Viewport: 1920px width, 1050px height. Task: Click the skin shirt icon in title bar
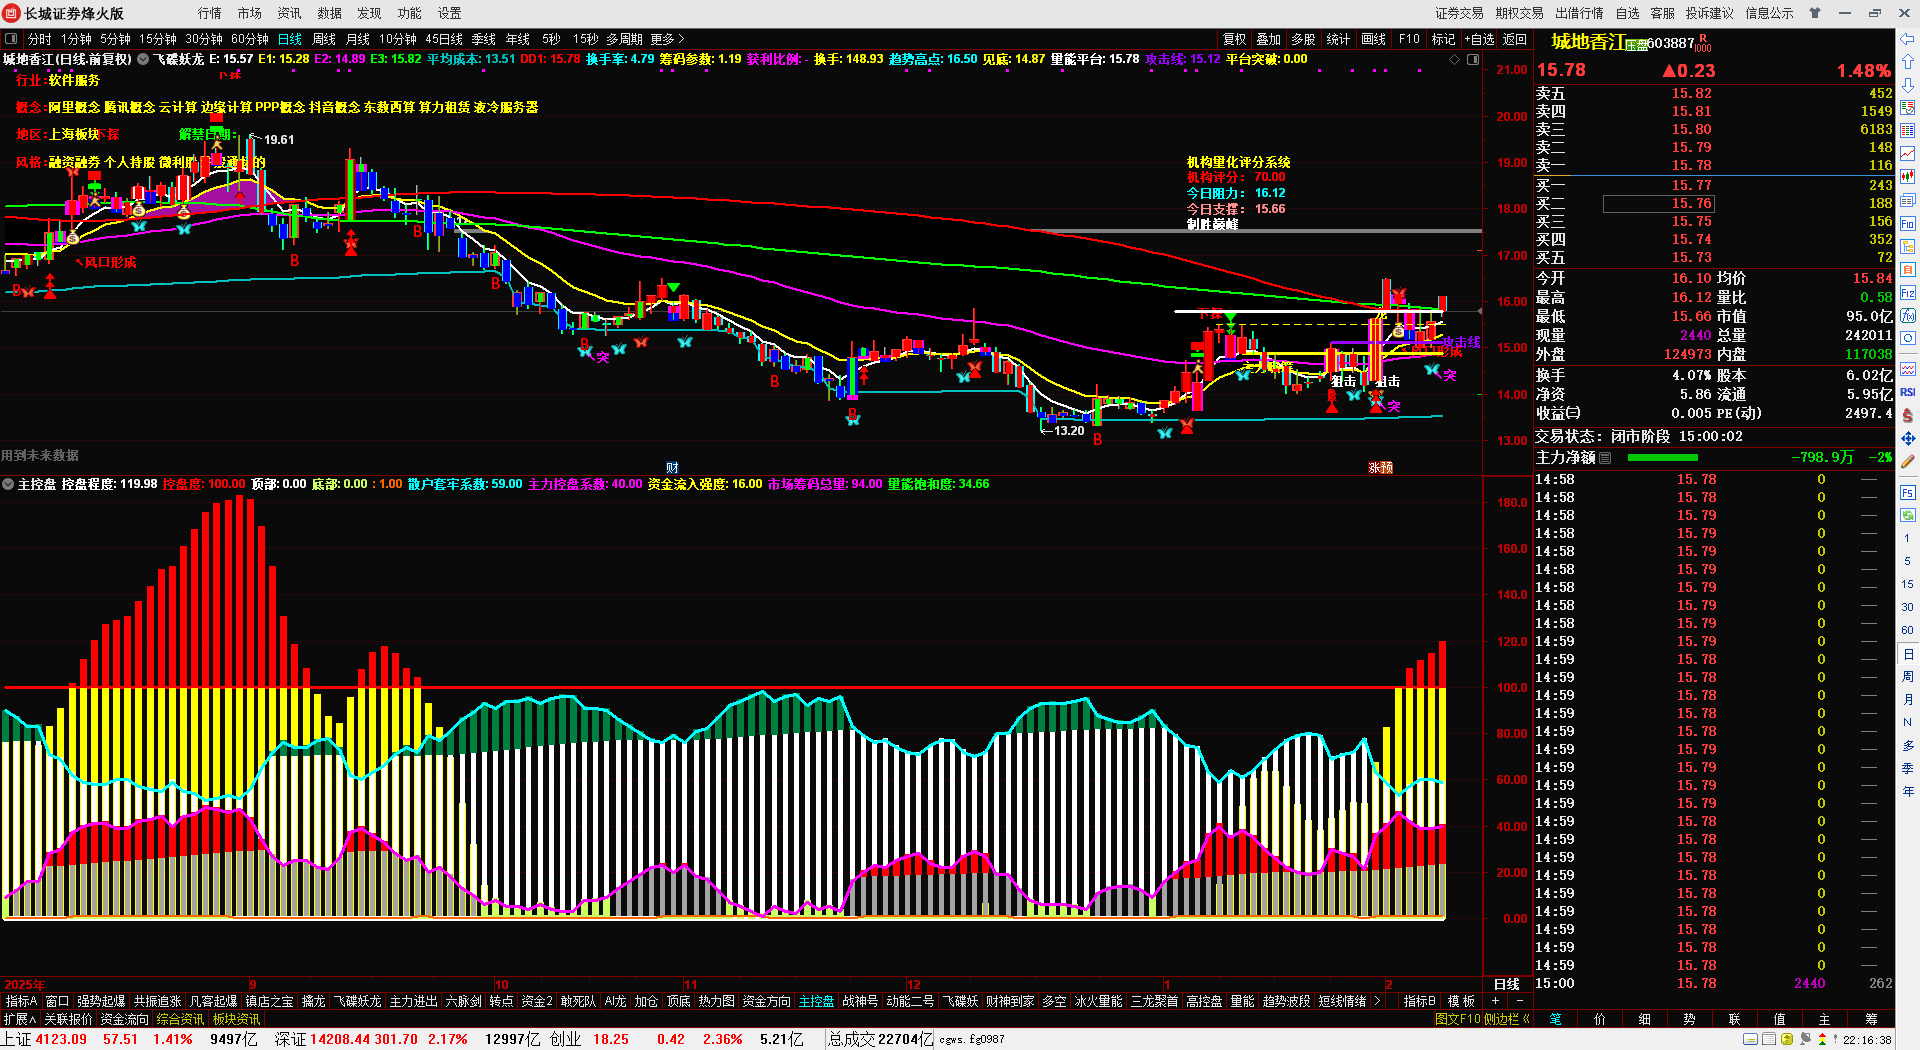coord(1815,13)
